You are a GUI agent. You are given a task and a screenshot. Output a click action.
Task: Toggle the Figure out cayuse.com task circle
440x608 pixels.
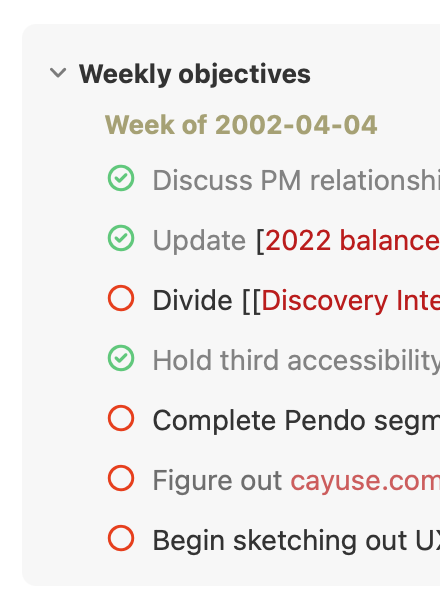(121, 478)
